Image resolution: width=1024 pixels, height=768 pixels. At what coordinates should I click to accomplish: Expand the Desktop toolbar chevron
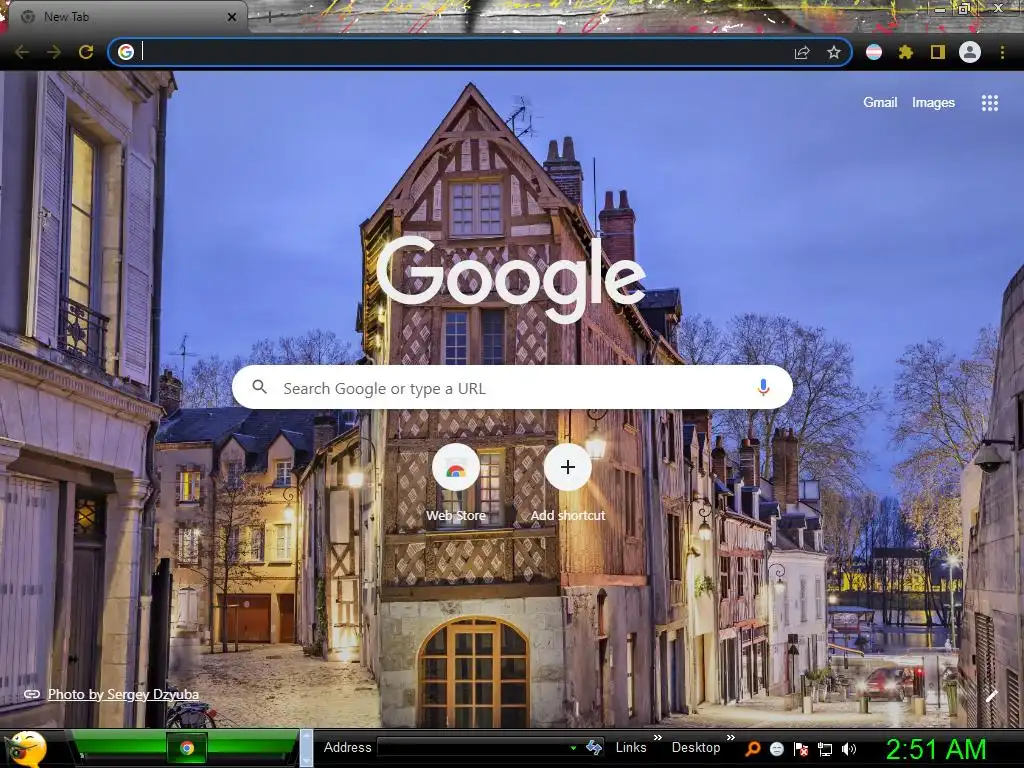tap(731, 738)
